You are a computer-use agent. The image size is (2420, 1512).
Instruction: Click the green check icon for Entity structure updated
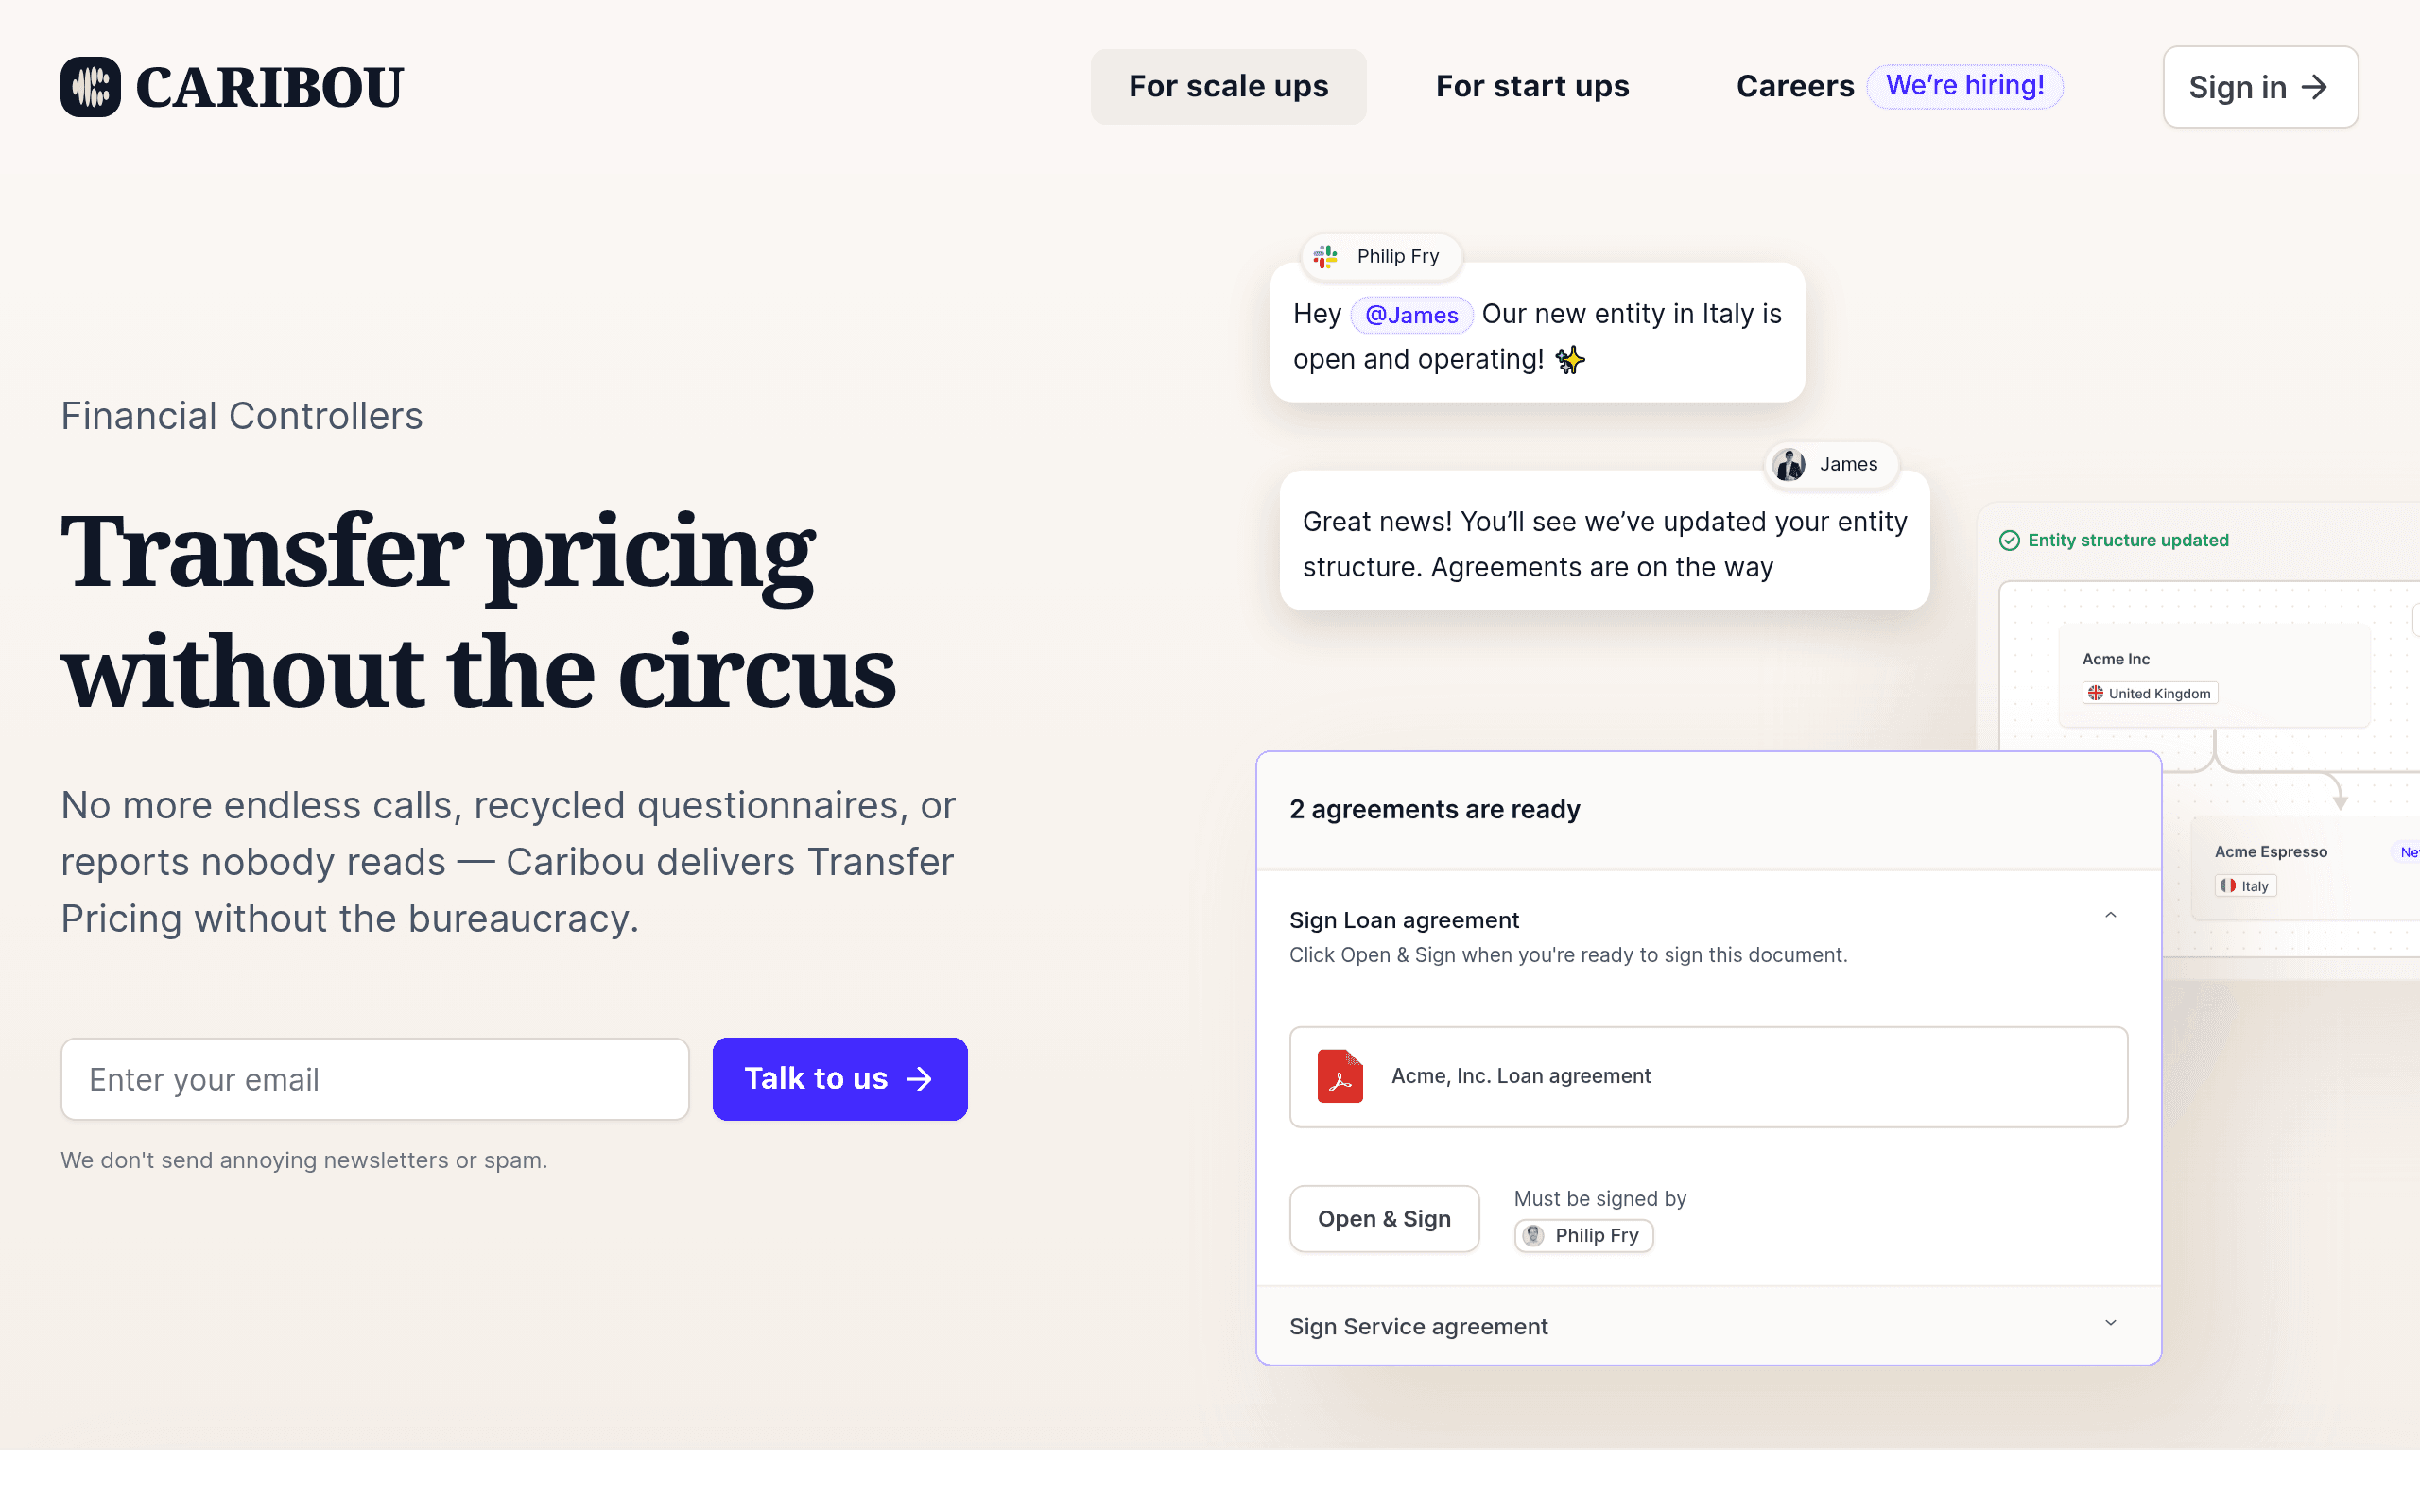(x=2009, y=541)
